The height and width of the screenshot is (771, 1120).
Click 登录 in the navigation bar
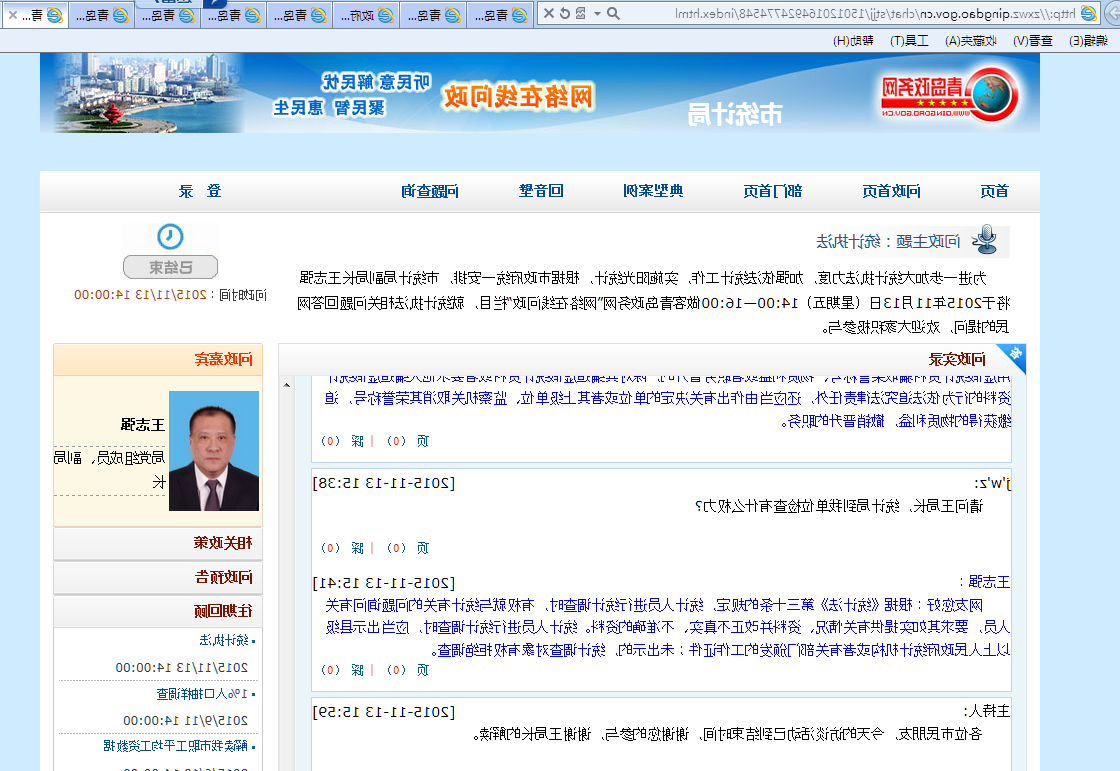coord(200,191)
